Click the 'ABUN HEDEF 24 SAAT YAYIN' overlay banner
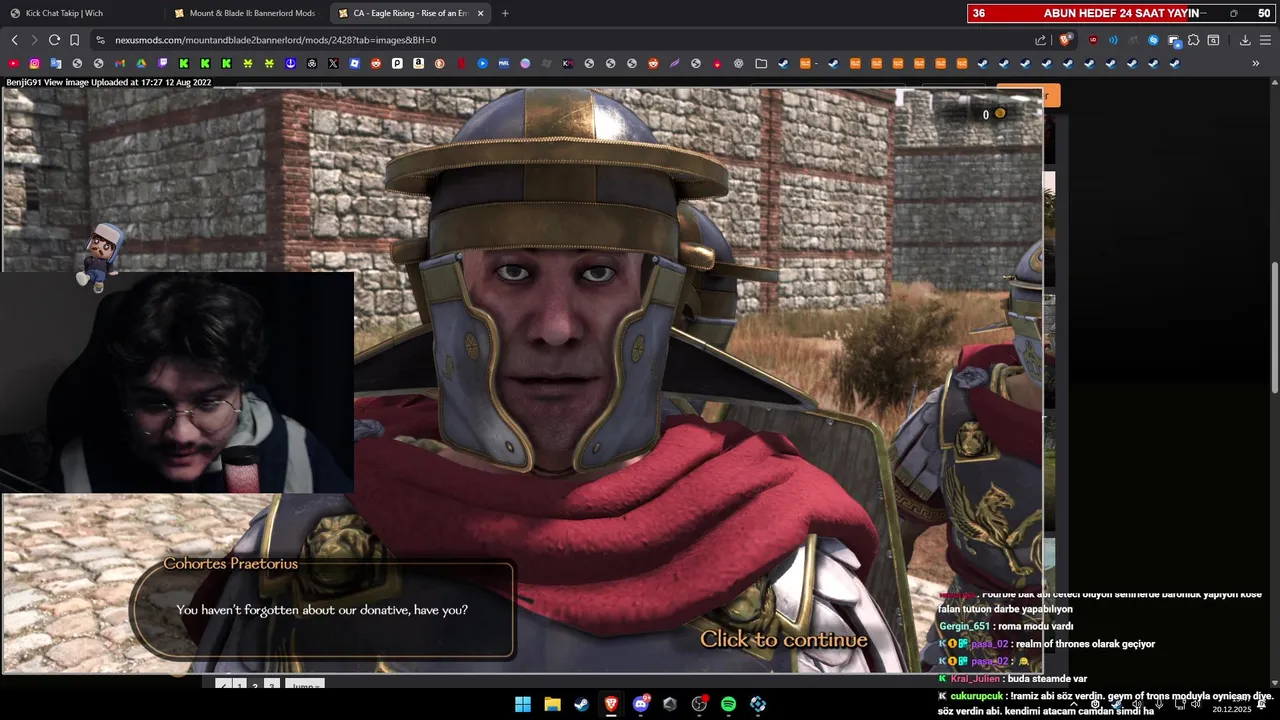Viewport: 1280px width, 720px height. [1121, 13]
